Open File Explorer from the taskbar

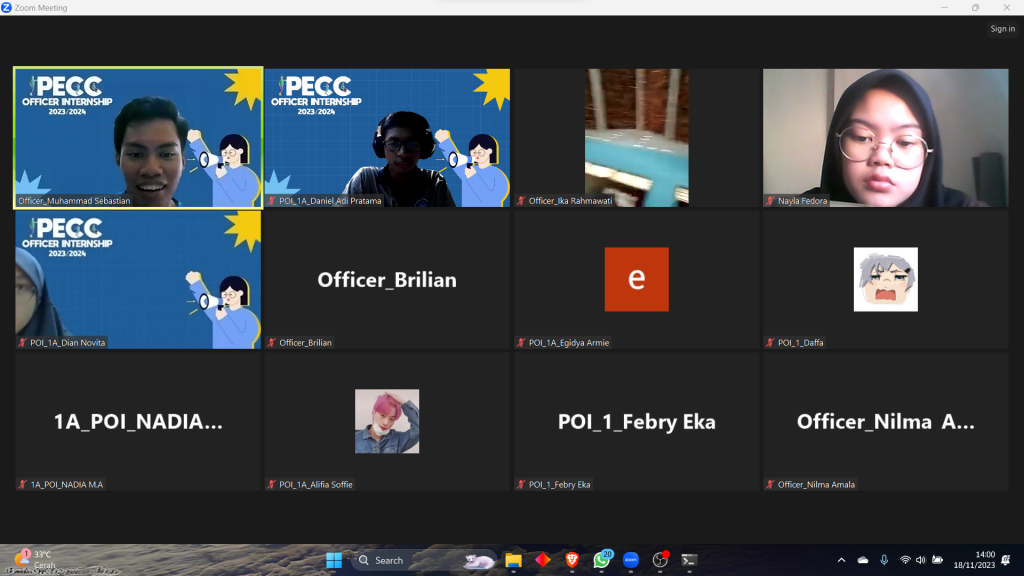point(513,560)
